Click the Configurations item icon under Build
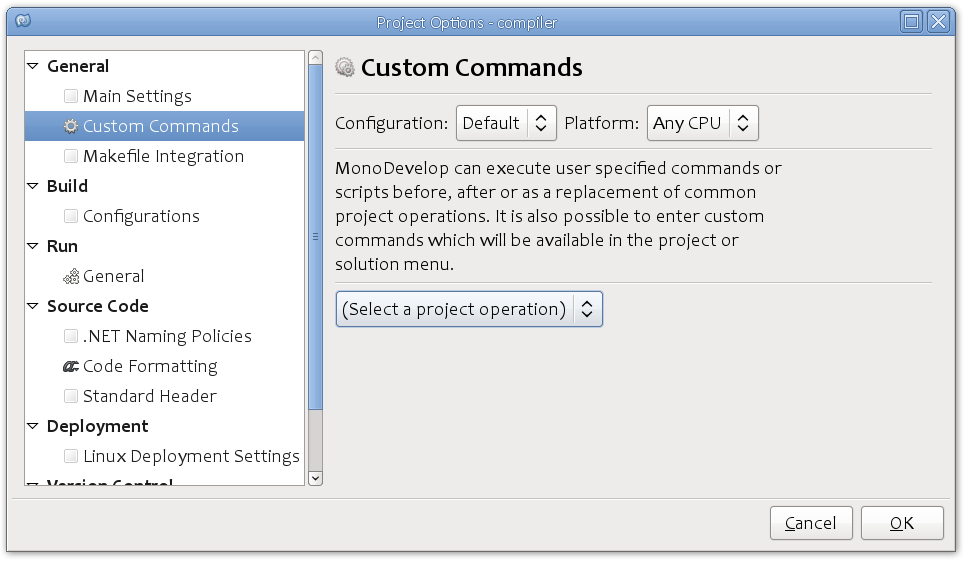 point(71,216)
